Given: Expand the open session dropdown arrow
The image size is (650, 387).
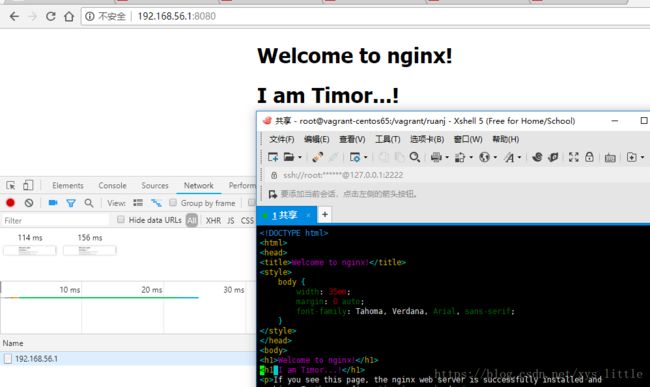Looking at the screenshot, I should (x=299, y=157).
